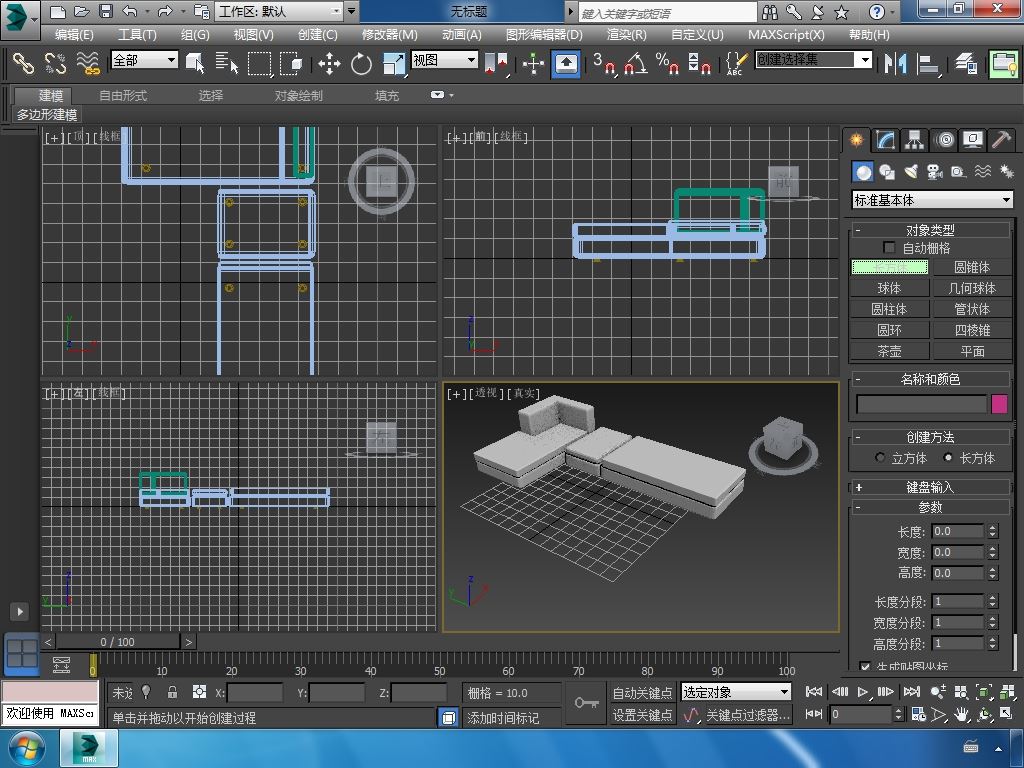Open the Utilities hammer panel
1024x768 pixels.
point(1001,140)
